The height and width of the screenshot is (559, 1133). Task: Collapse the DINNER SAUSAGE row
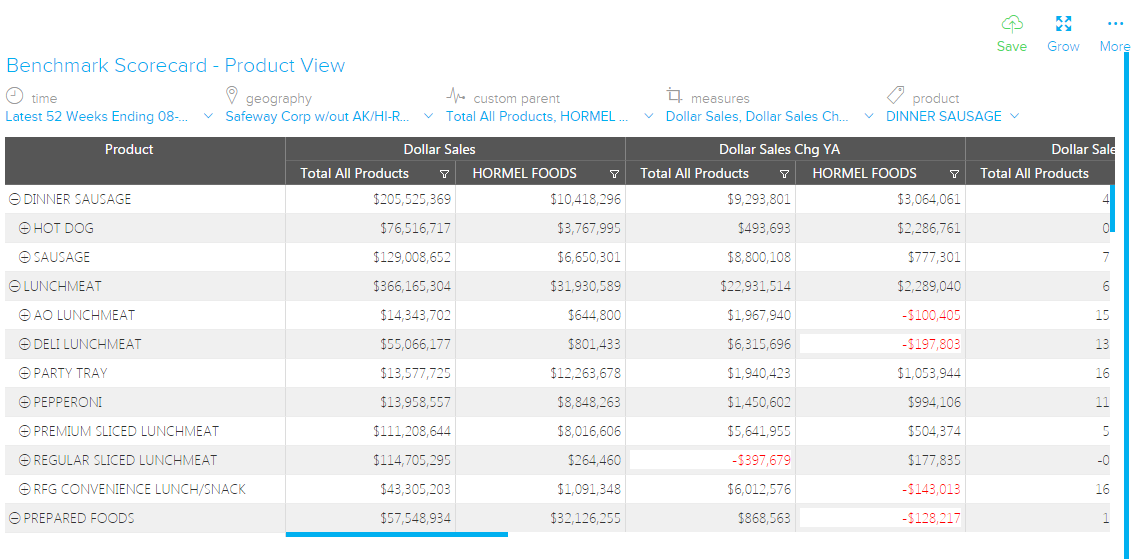click(x=15, y=199)
